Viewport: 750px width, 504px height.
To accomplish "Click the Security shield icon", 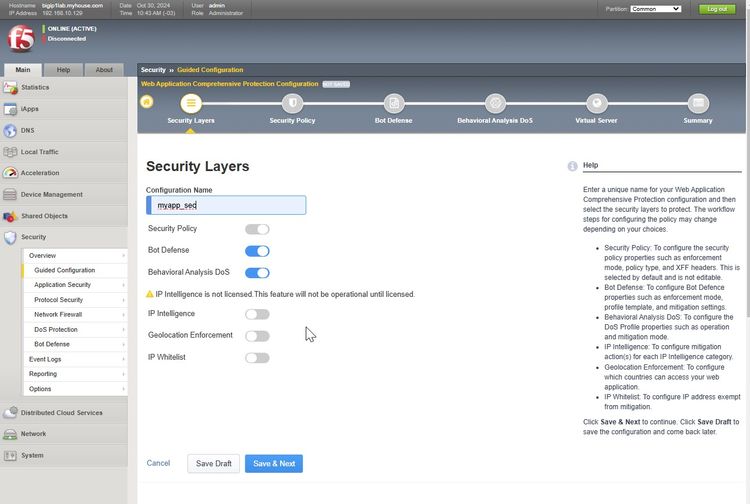I will pos(10,238).
